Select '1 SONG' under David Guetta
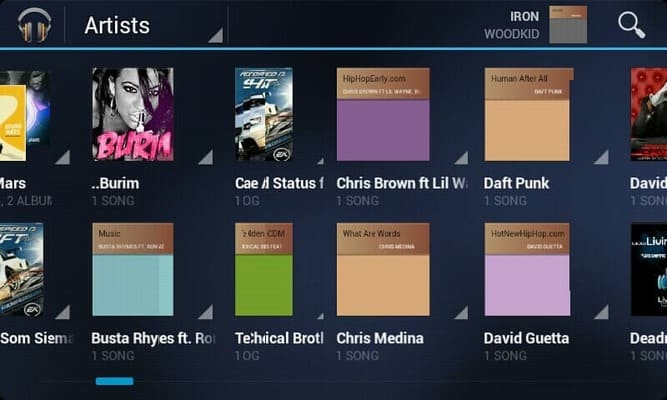667x400 pixels. coord(505,355)
